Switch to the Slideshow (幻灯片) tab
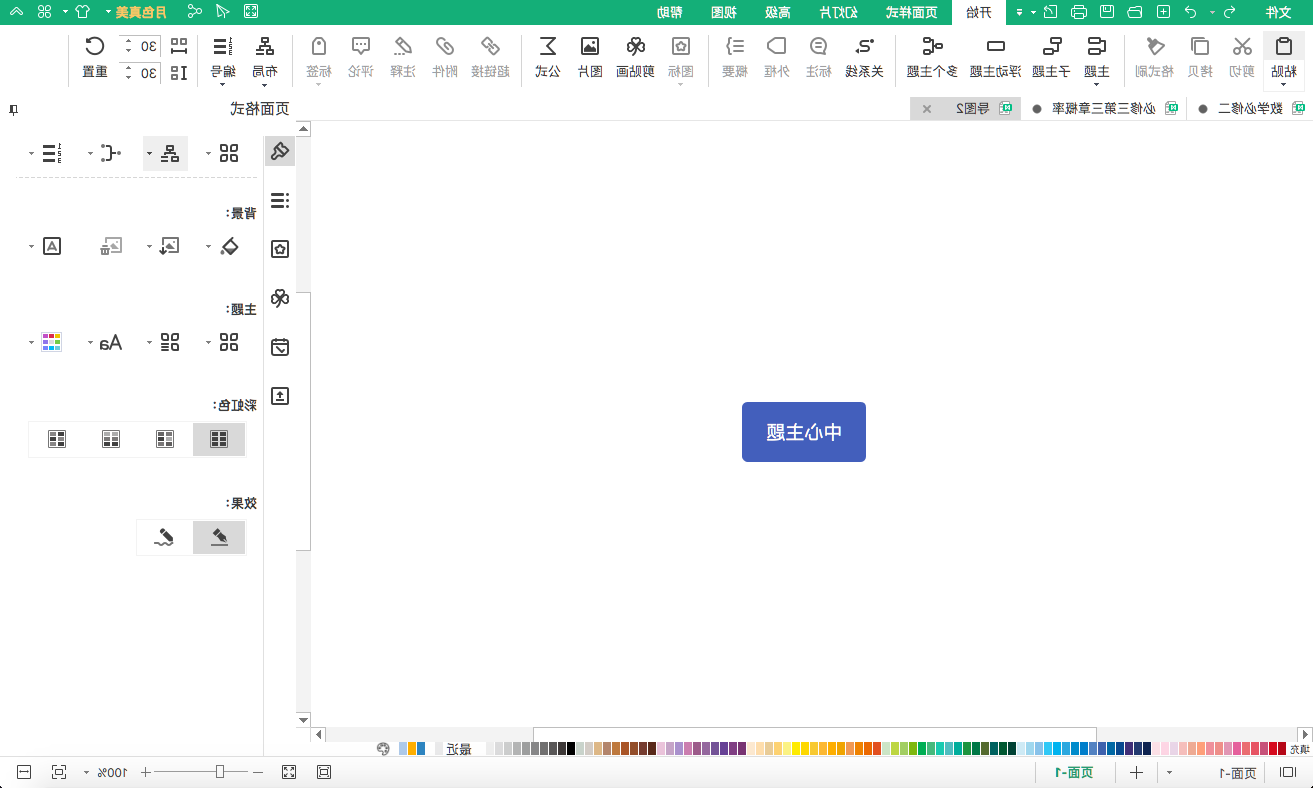This screenshot has height=788, width=1313. pos(840,12)
